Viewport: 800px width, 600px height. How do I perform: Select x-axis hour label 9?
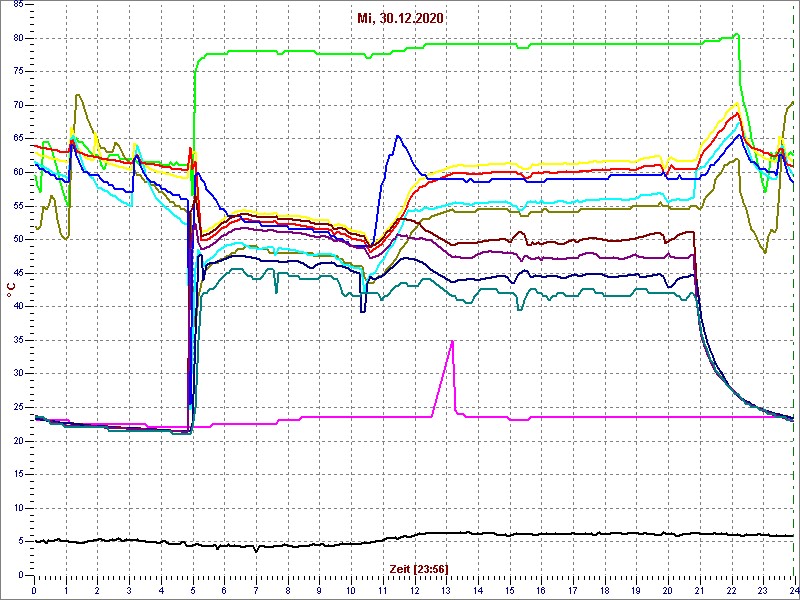pyautogui.click(x=319, y=591)
